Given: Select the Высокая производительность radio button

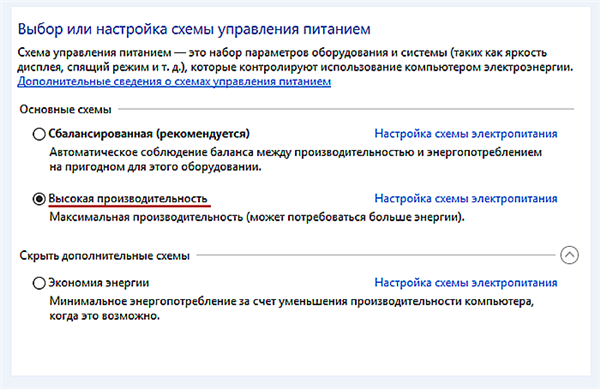Looking at the screenshot, I should (39, 199).
